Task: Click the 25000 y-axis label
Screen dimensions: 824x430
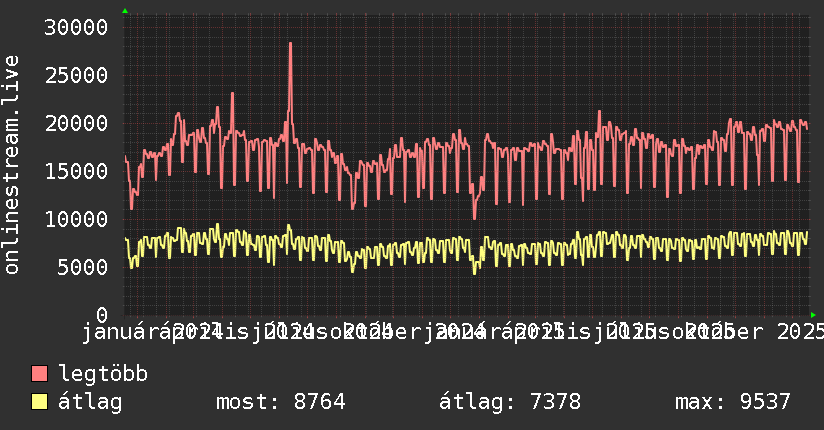Action: [x=76, y=76]
